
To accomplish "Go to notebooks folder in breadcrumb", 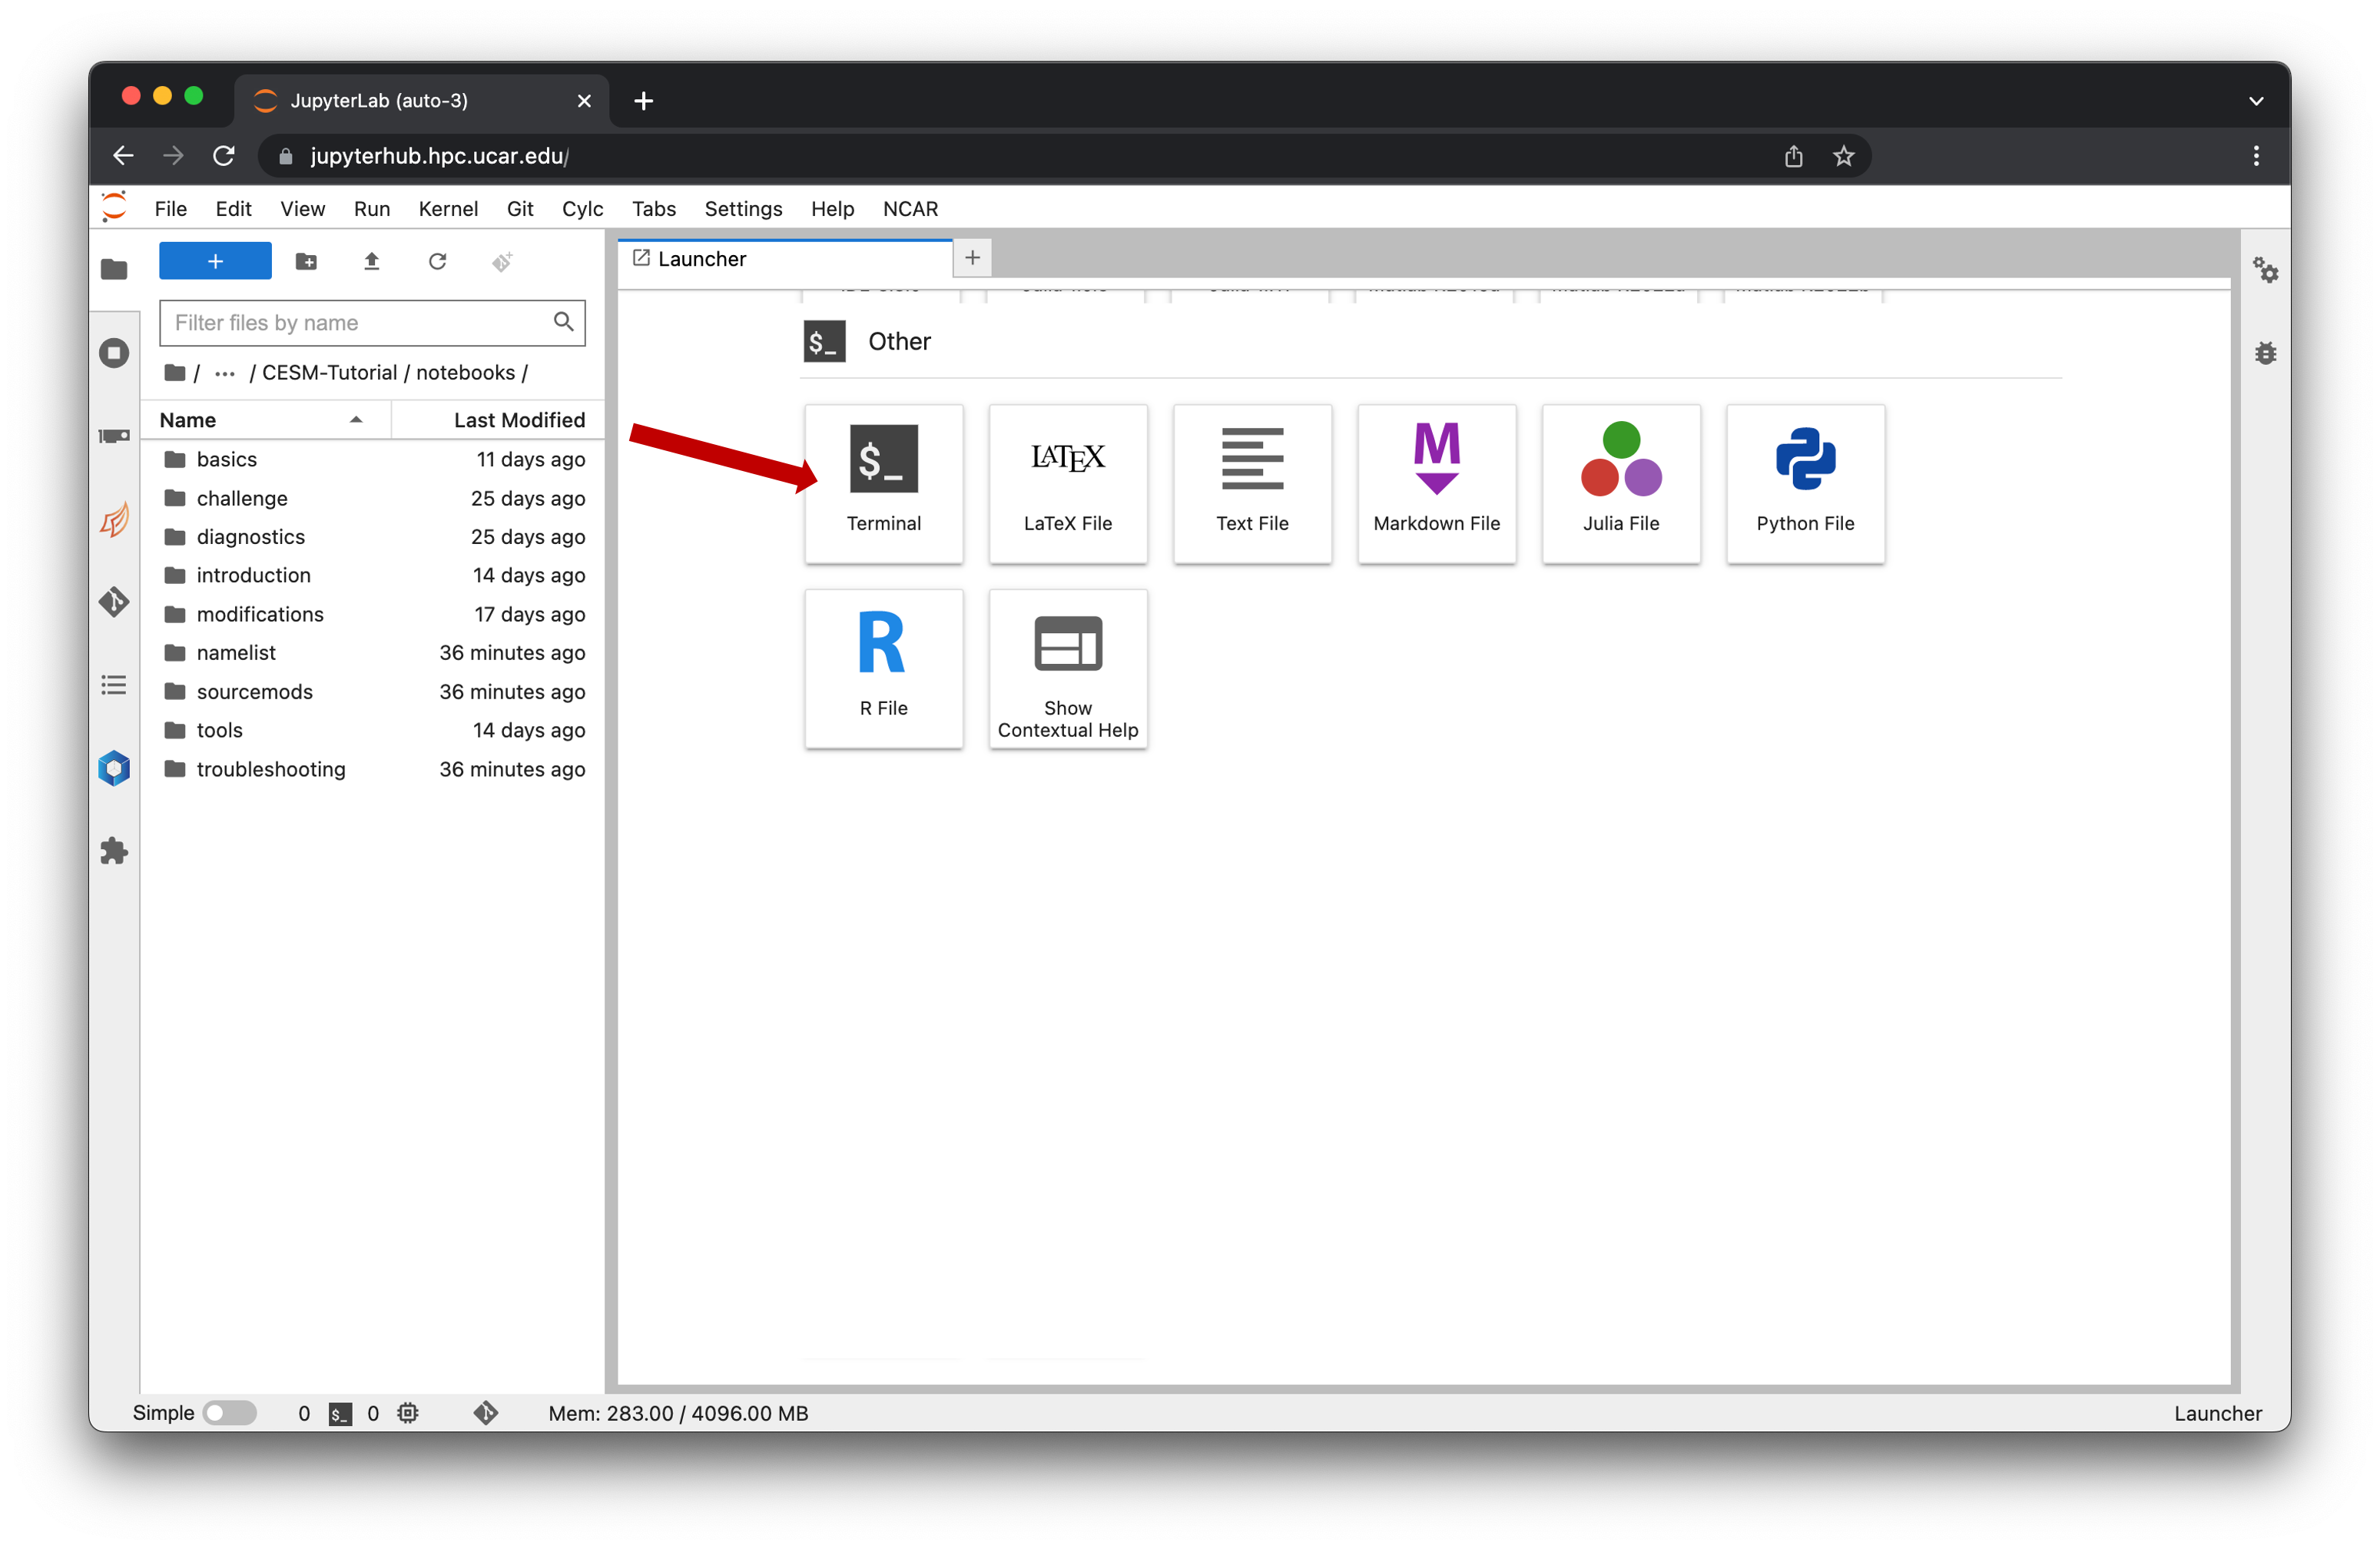I will pyautogui.click(x=465, y=373).
